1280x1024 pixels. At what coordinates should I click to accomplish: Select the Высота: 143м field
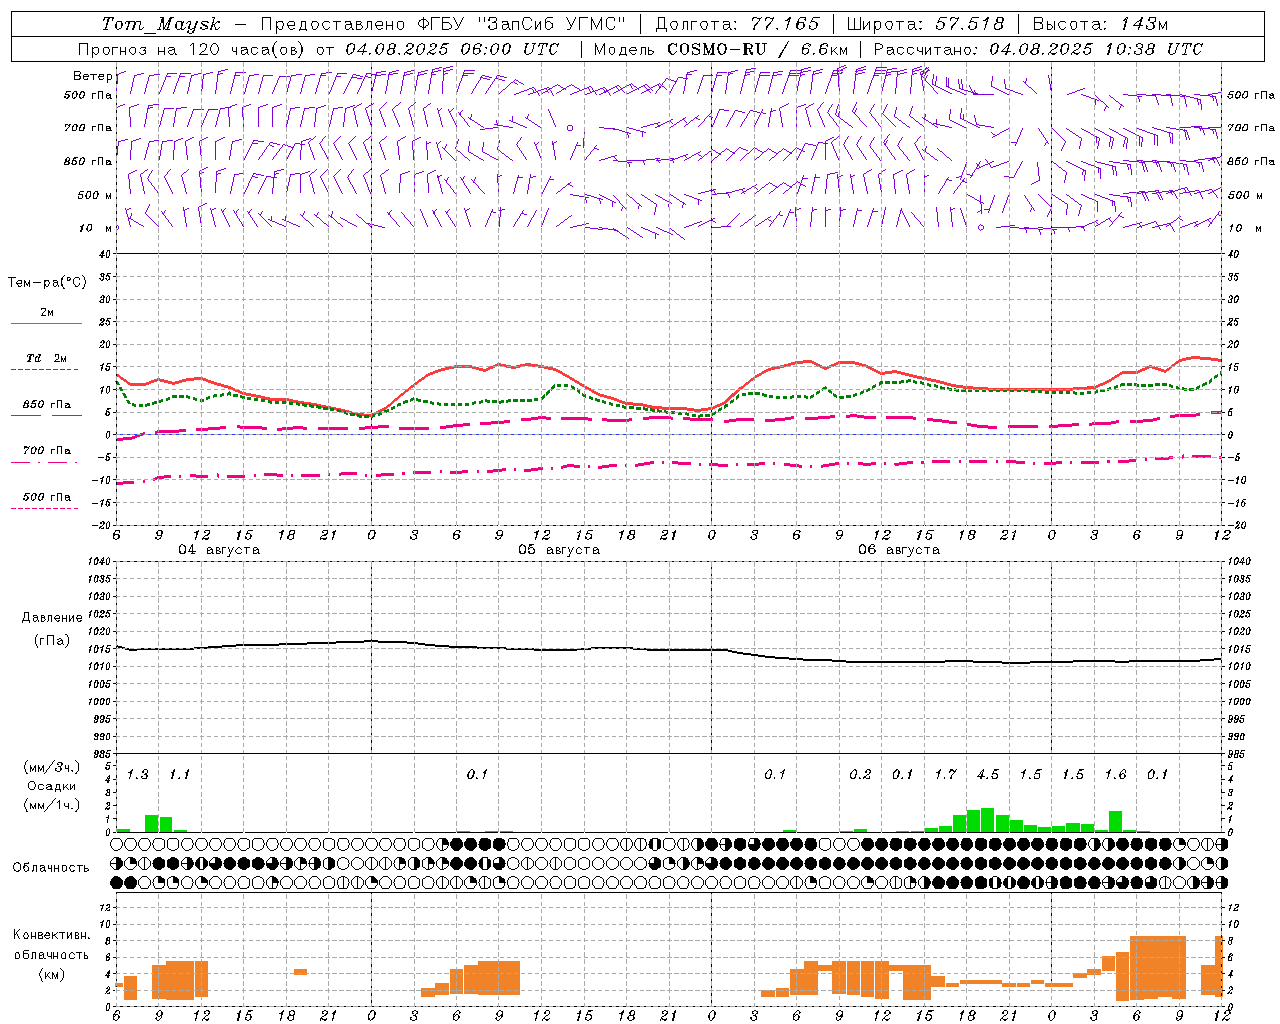1100,24
